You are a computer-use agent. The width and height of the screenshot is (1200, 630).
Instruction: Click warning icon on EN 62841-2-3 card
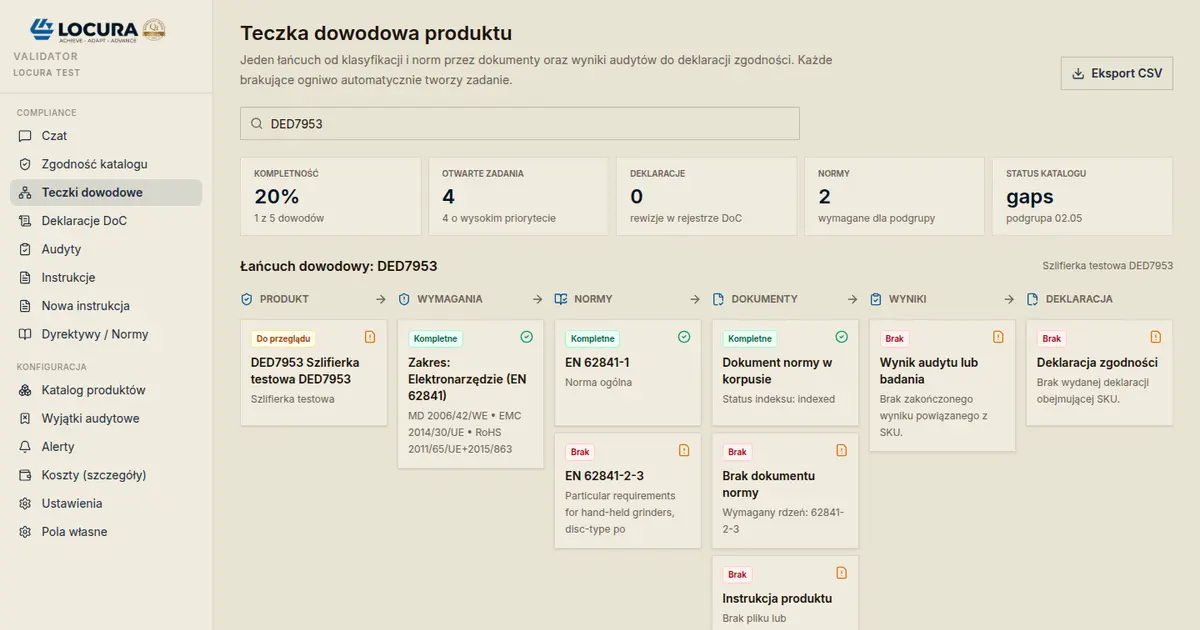(684, 450)
